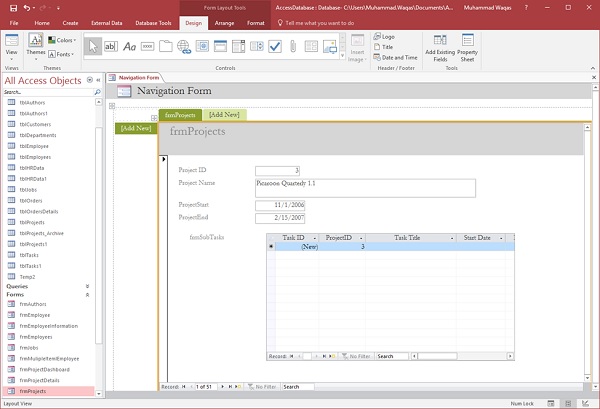Click the Project Name text field

[364, 187]
